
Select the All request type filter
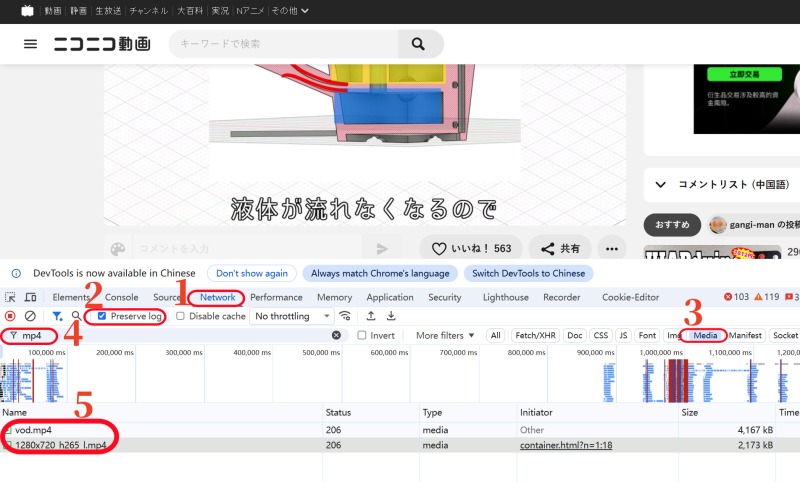(495, 335)
